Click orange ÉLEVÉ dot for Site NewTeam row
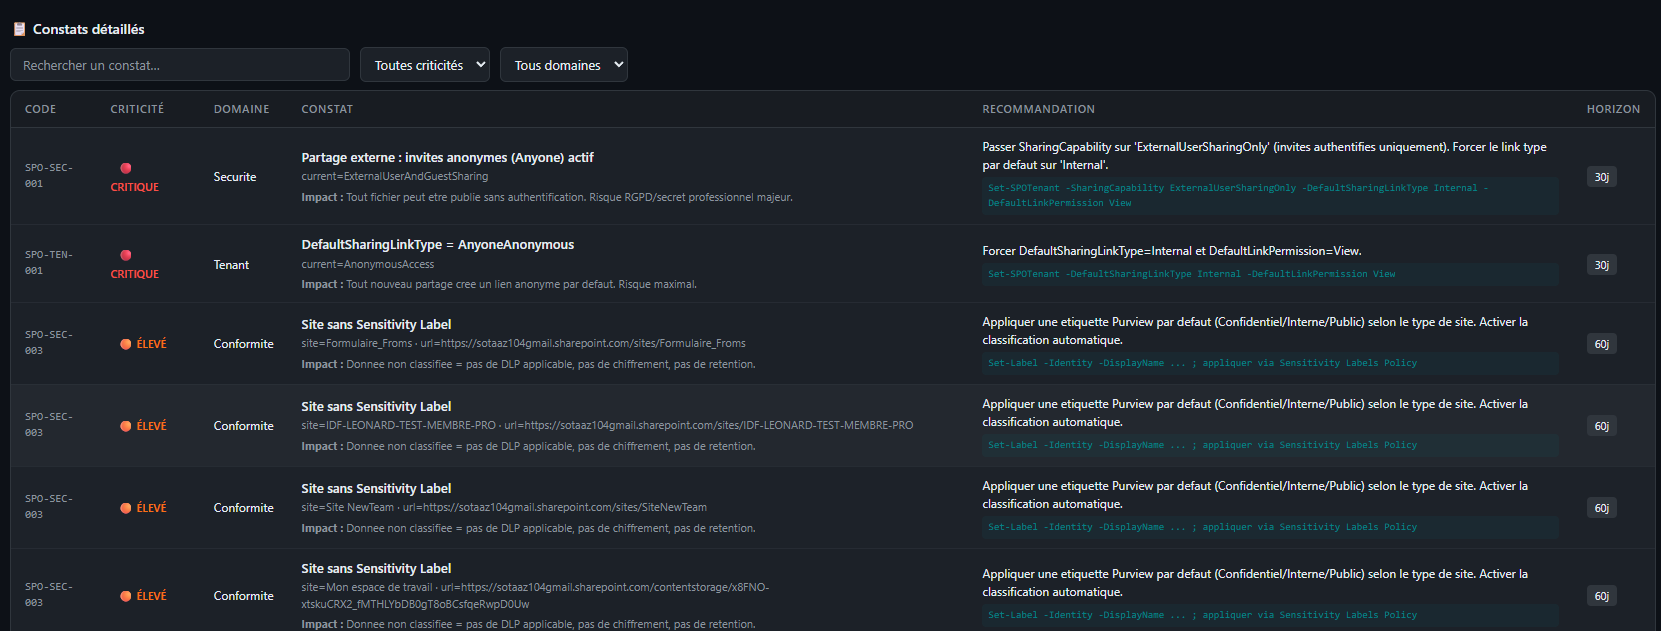This screenshot has height=631, width=1661. pos(126,508)
